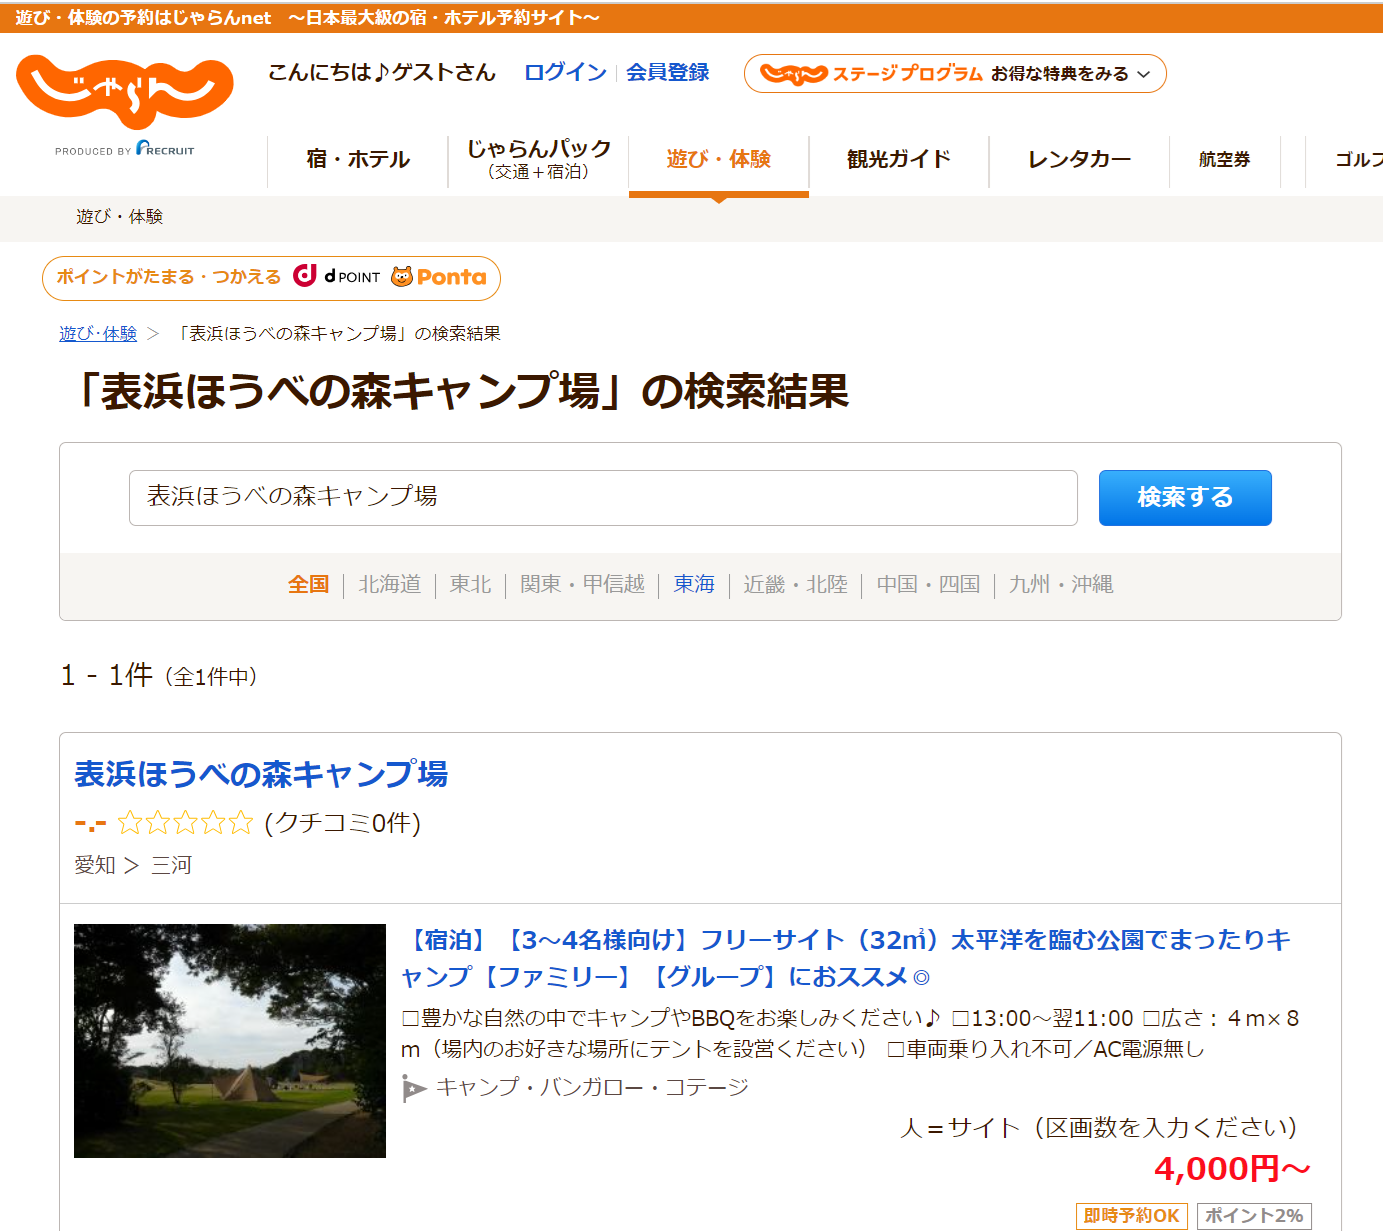Click the Jalan orange logo

125,91
